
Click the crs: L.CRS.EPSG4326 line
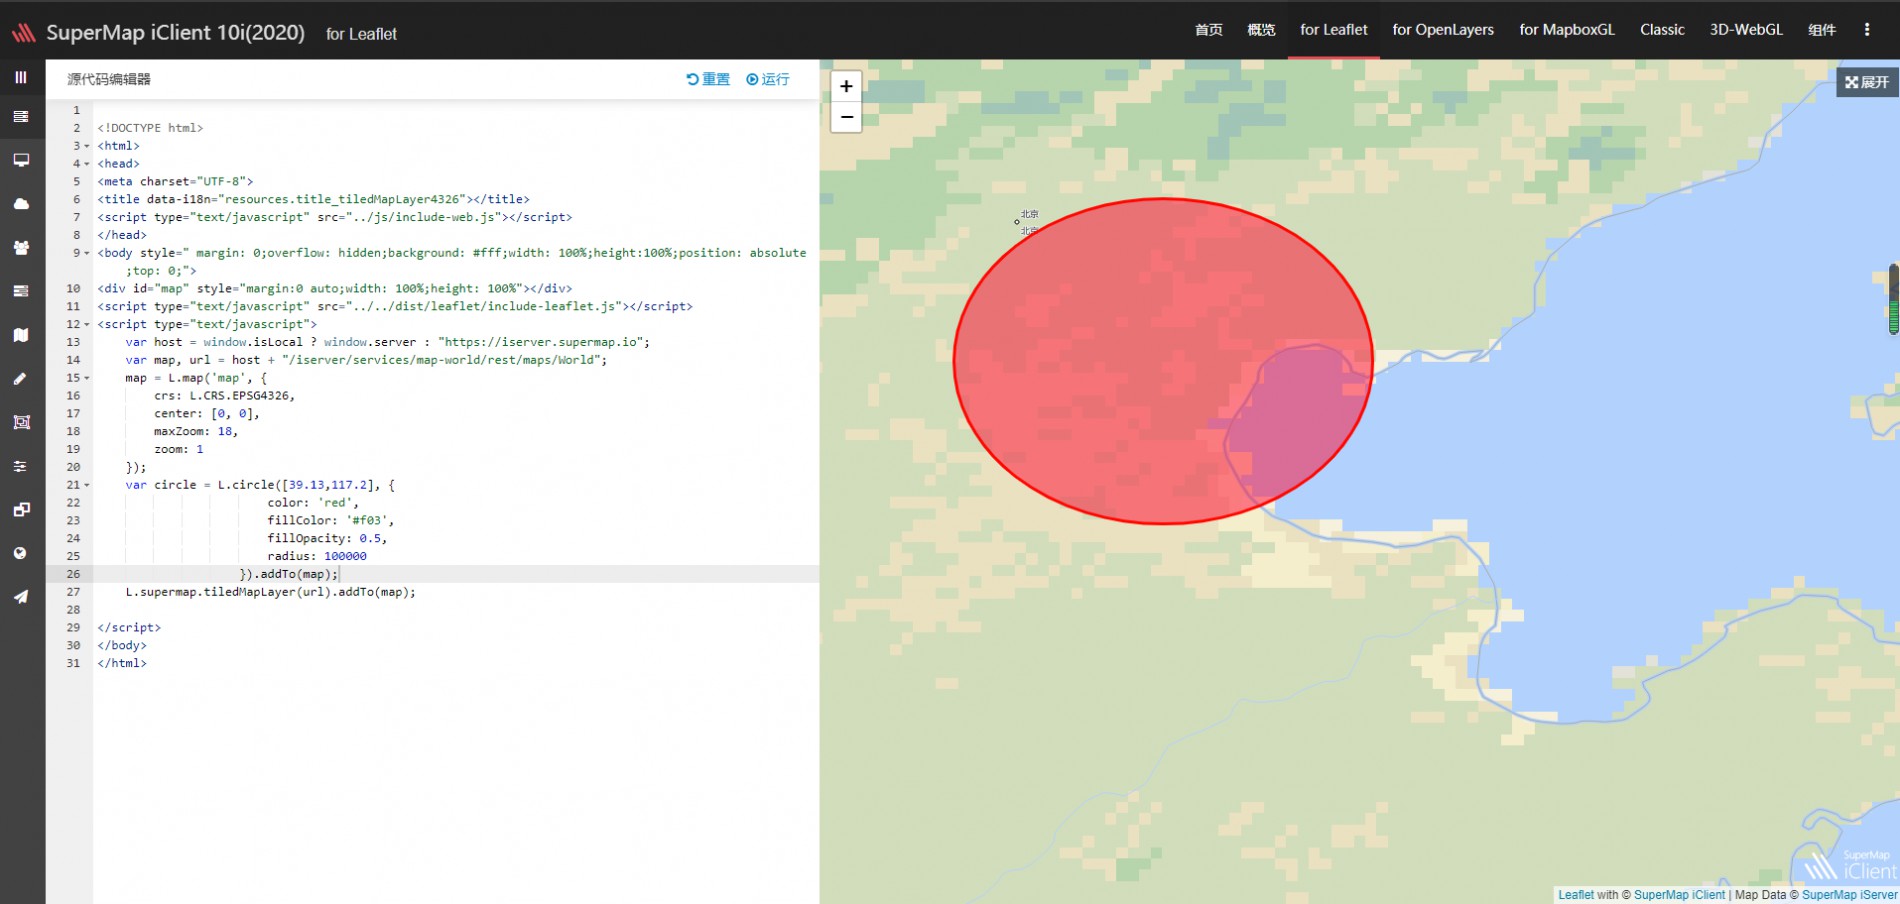tap(224, 396)
